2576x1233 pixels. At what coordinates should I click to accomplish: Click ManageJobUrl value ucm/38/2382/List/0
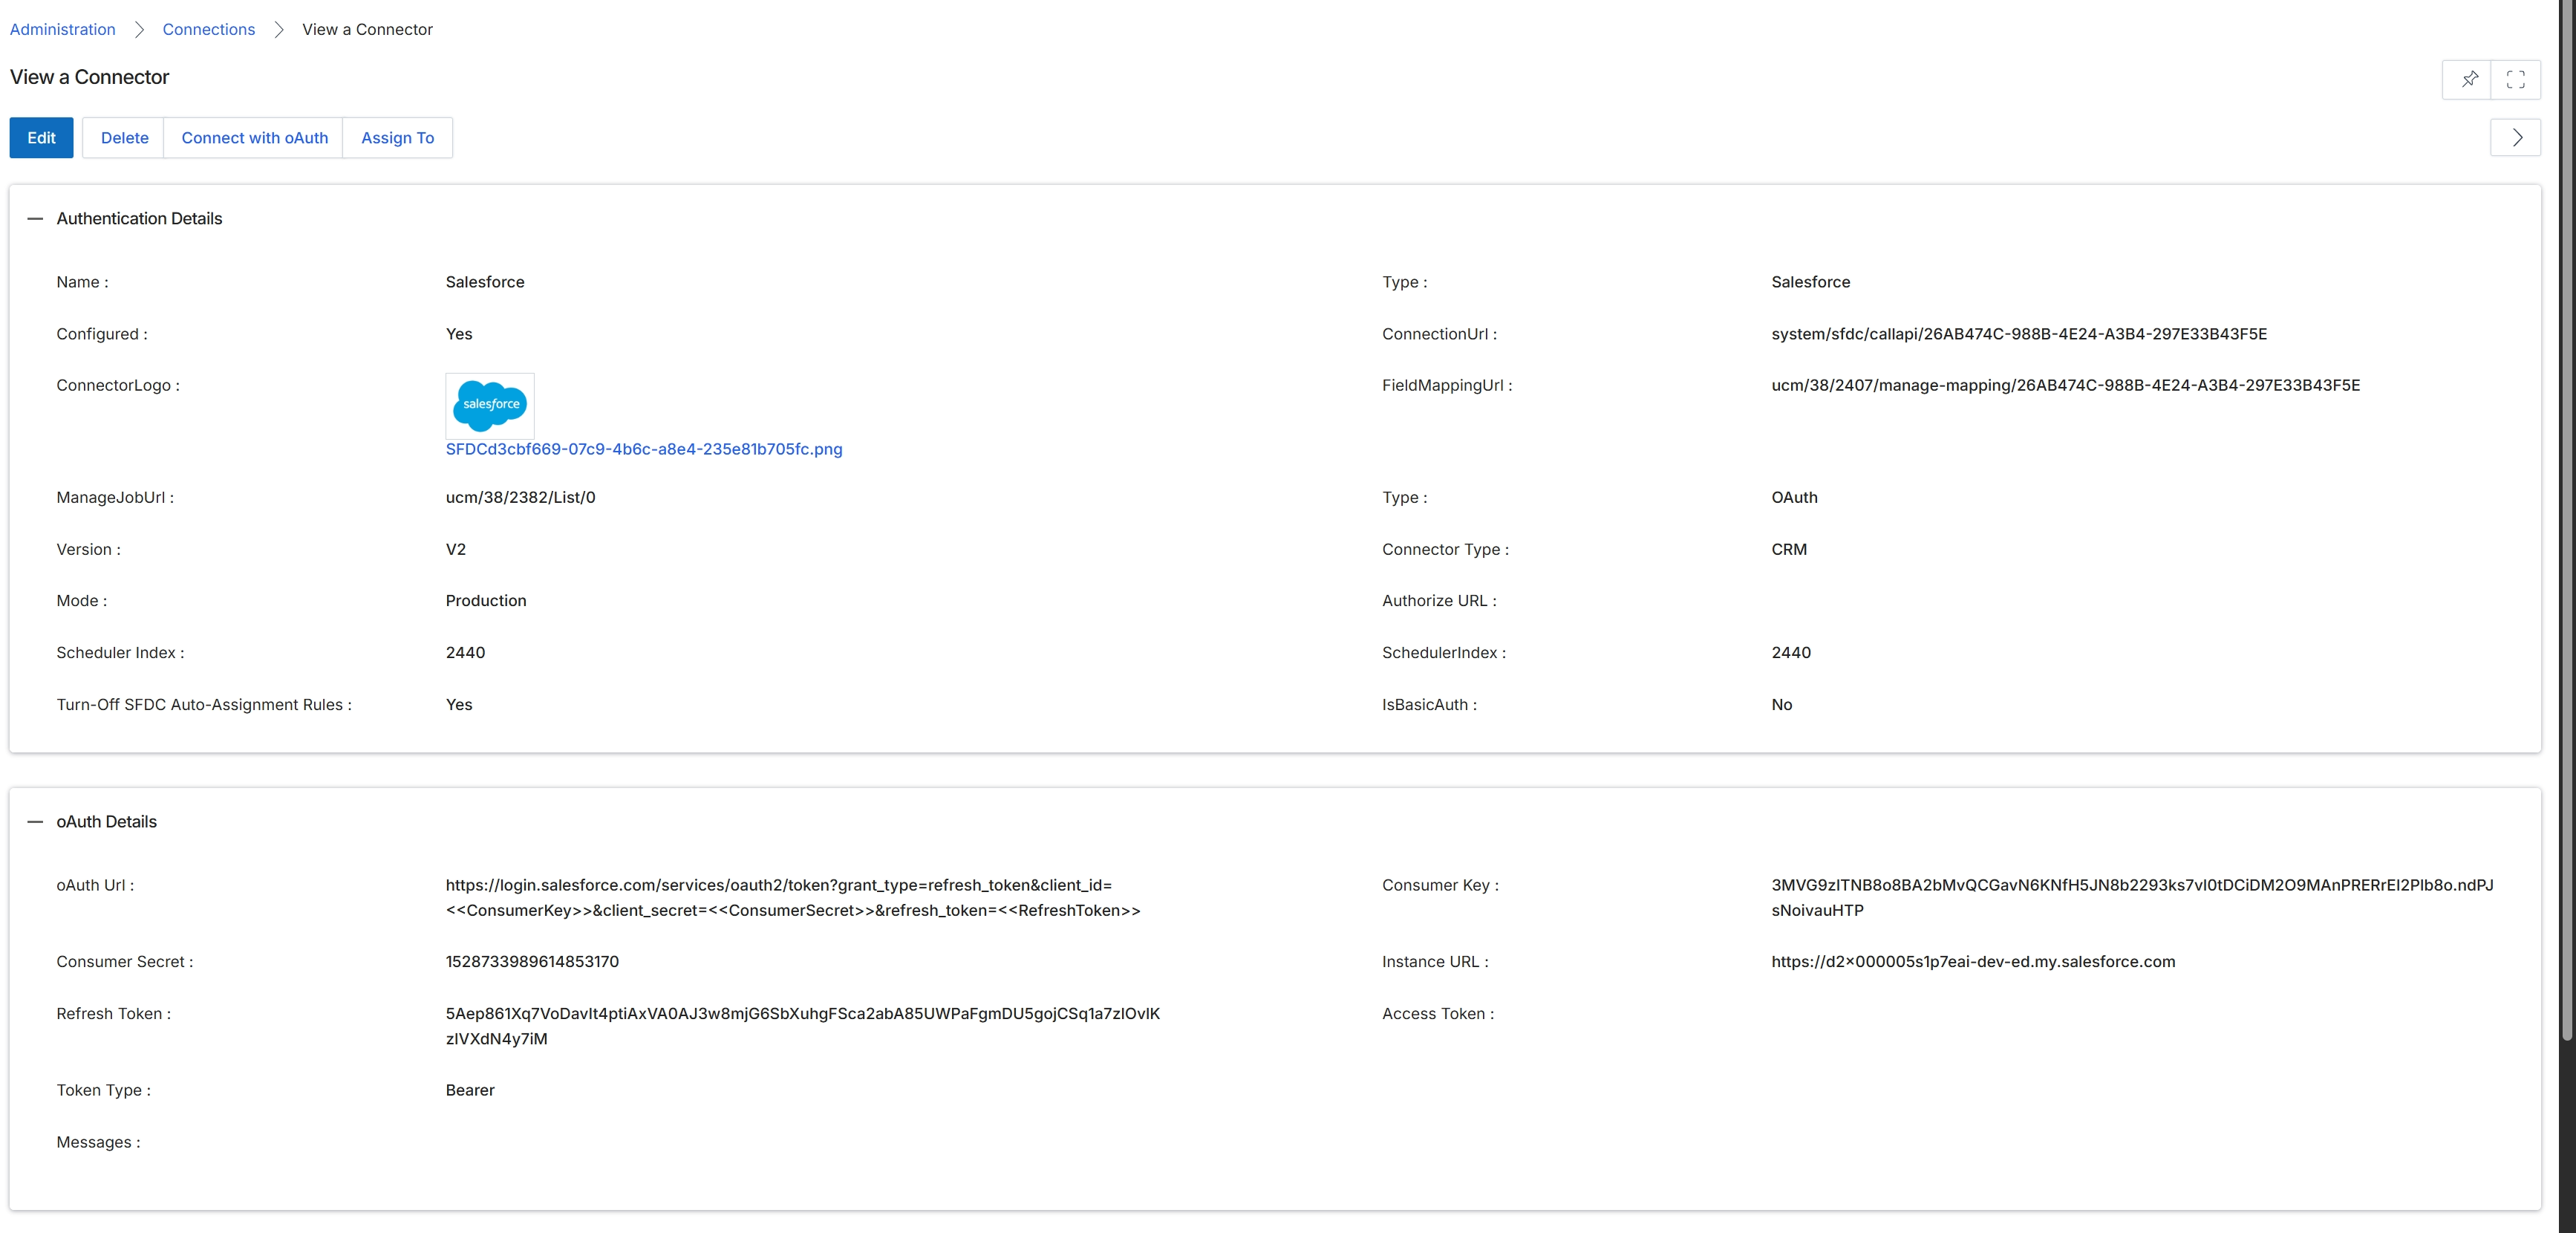(520, 497)
